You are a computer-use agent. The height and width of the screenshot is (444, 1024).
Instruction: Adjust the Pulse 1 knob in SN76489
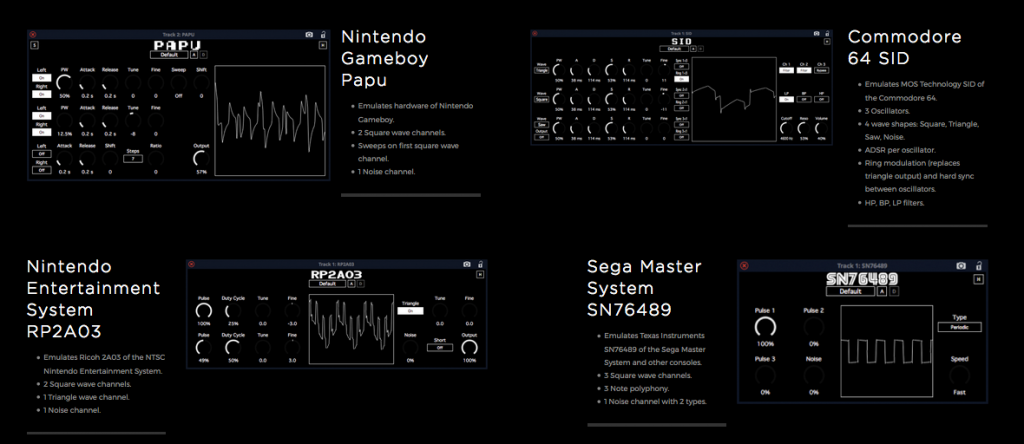click(764, 327)
